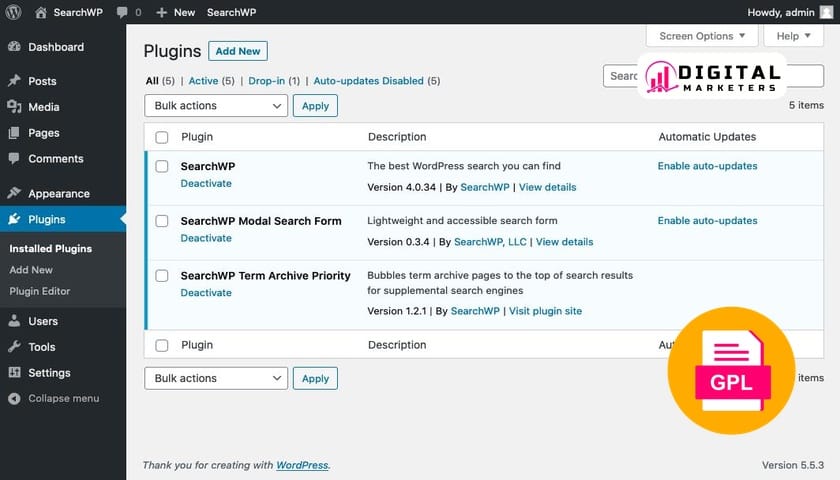Click the Settings sliders icon in sidebar
This screenshot has height=480, width=840.
click(x=14, y=373)
